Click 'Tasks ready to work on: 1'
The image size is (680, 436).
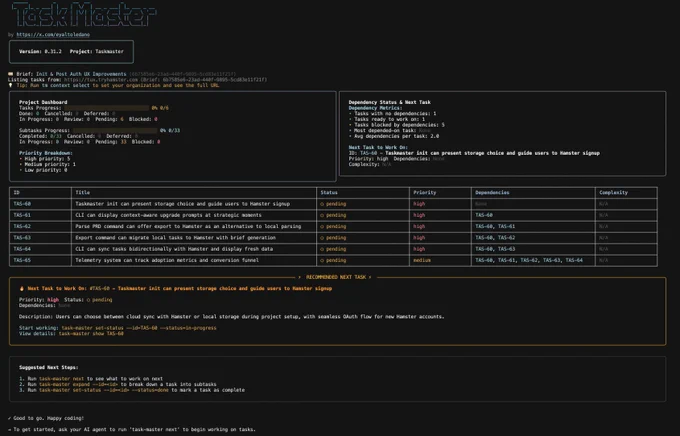pyautogui.click(x=387, y=119)
